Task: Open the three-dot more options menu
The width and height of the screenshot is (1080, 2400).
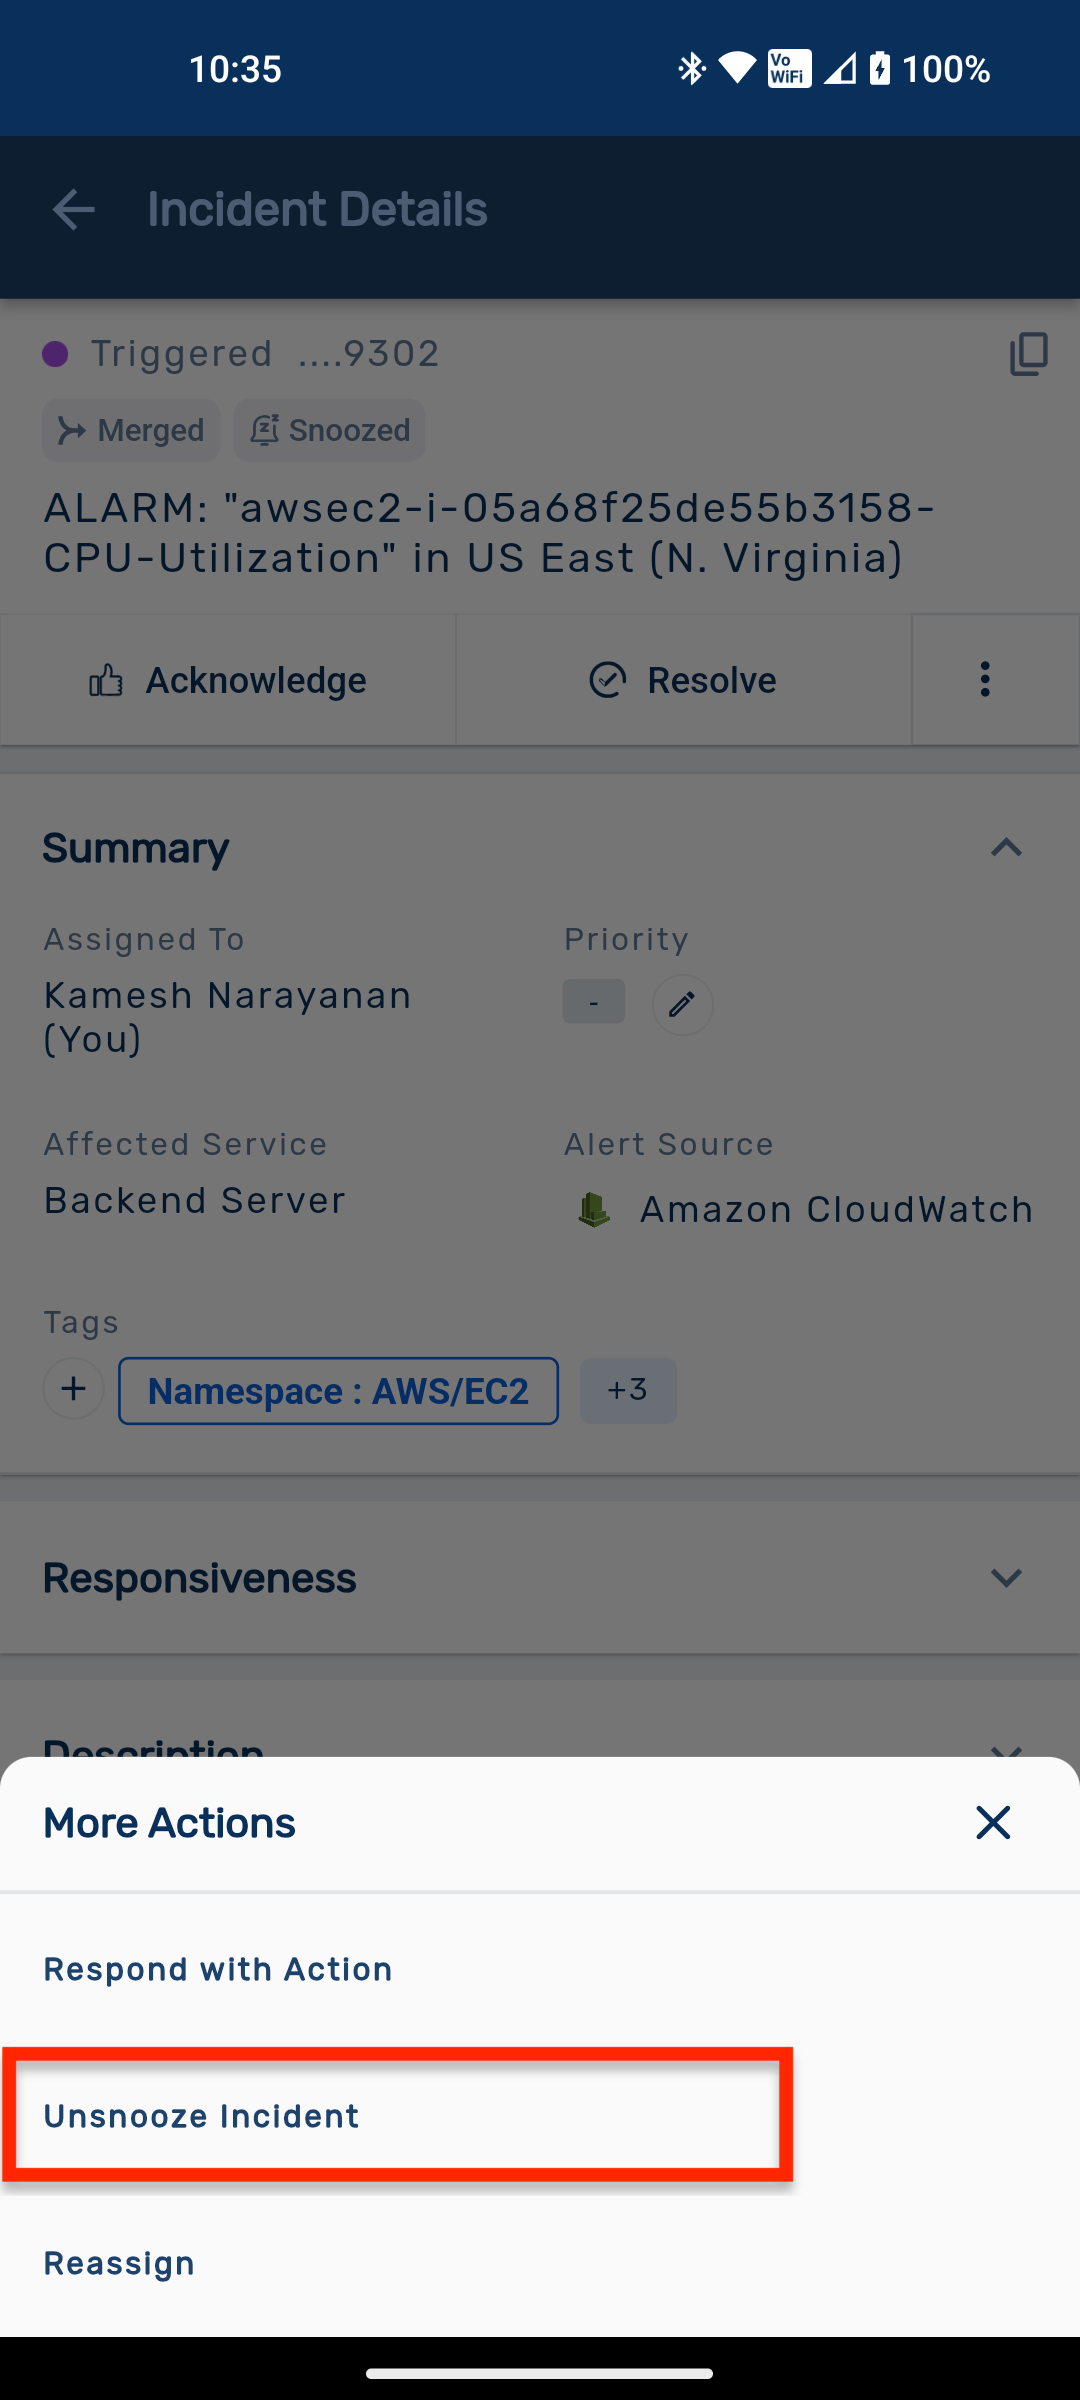Action: tap(985, 680)
